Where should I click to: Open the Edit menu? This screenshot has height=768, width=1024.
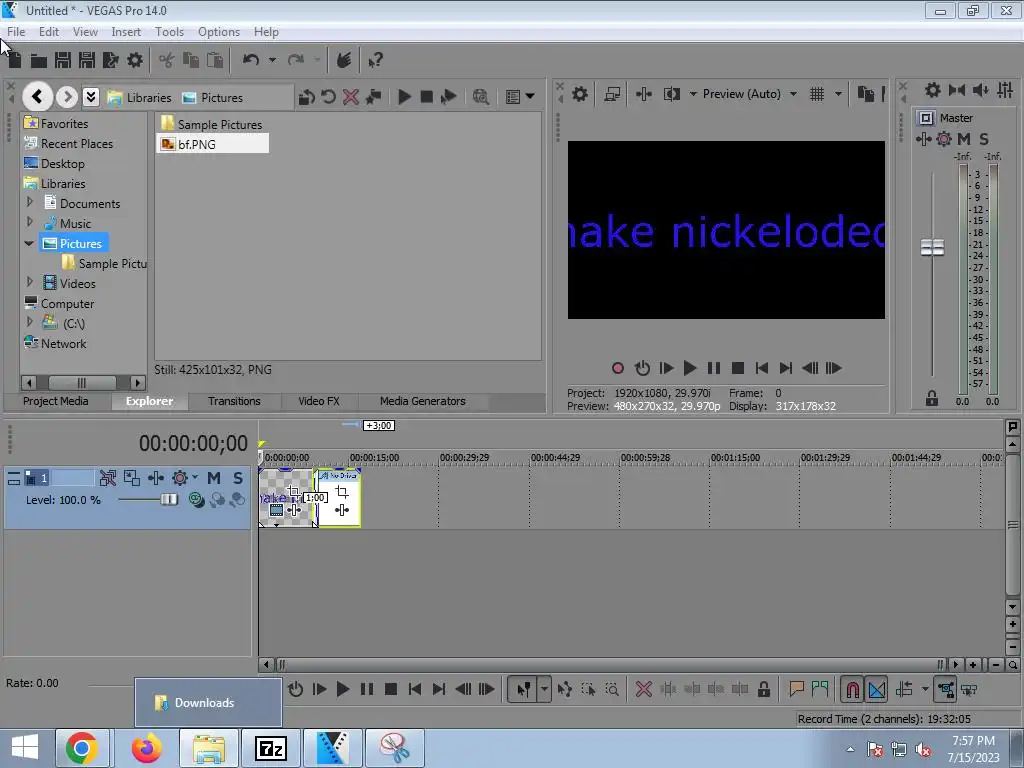coord(48,31)
